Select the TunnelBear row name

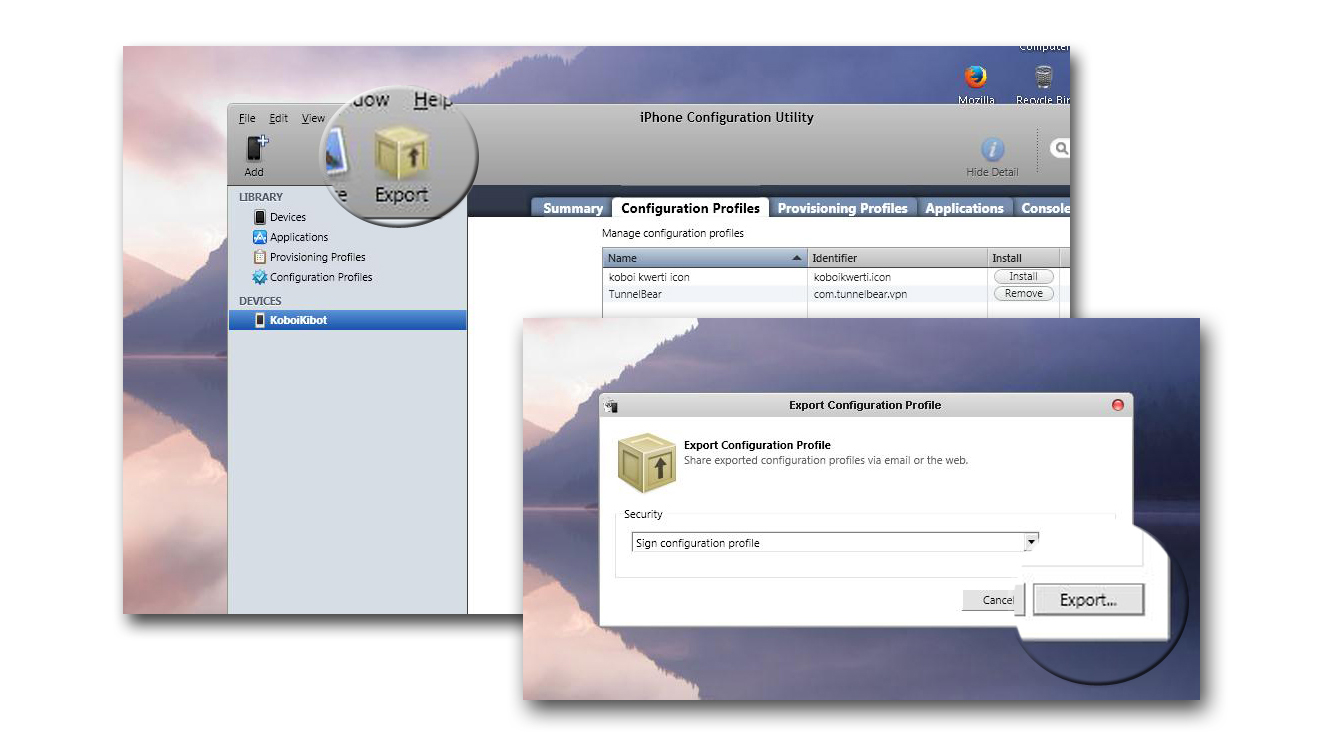pyautogui.click(x=635, y=294)
